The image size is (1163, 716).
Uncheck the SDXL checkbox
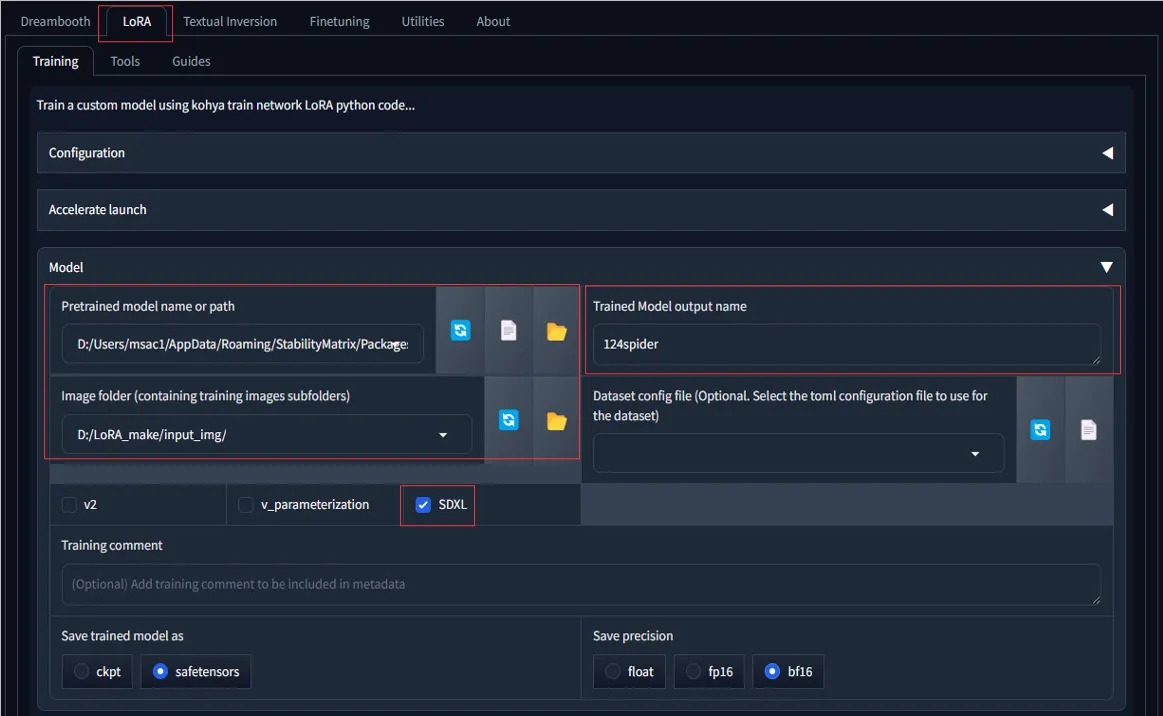pyautogui.click(x=423, y=505)
